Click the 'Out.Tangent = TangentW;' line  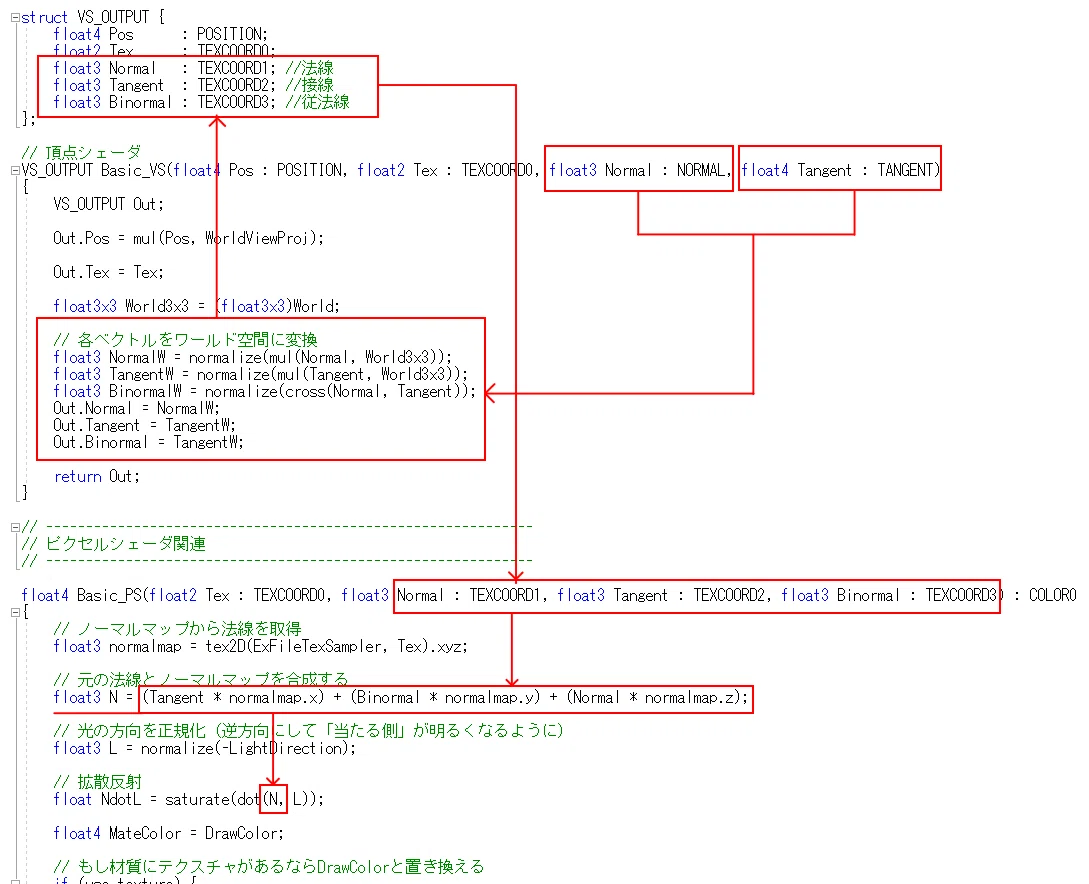[x=144, y=425]
